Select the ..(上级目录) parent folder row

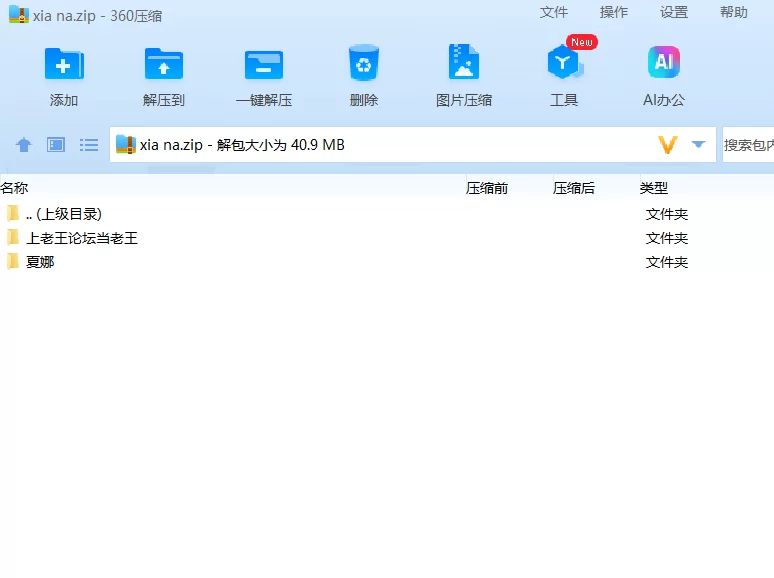(x=387, y=214)
